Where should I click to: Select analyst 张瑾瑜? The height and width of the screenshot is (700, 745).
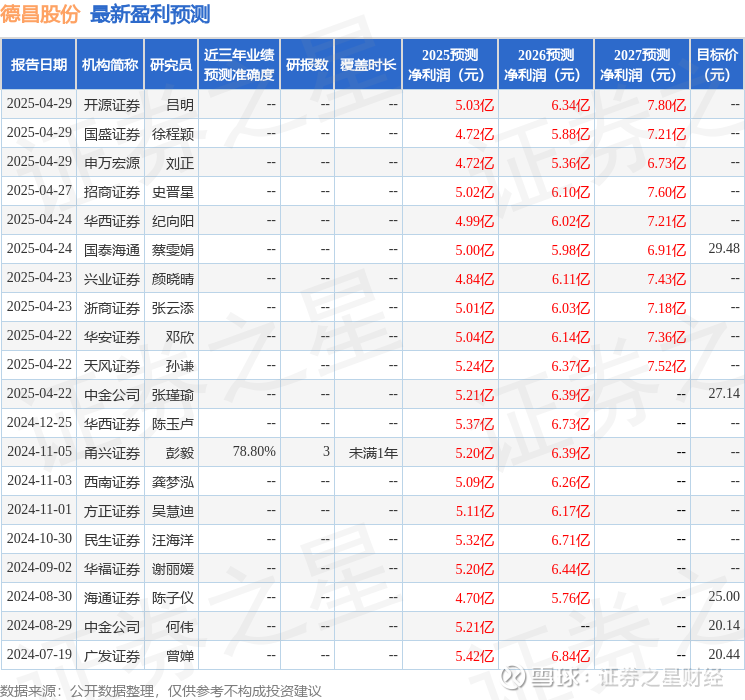coord(173,395)
